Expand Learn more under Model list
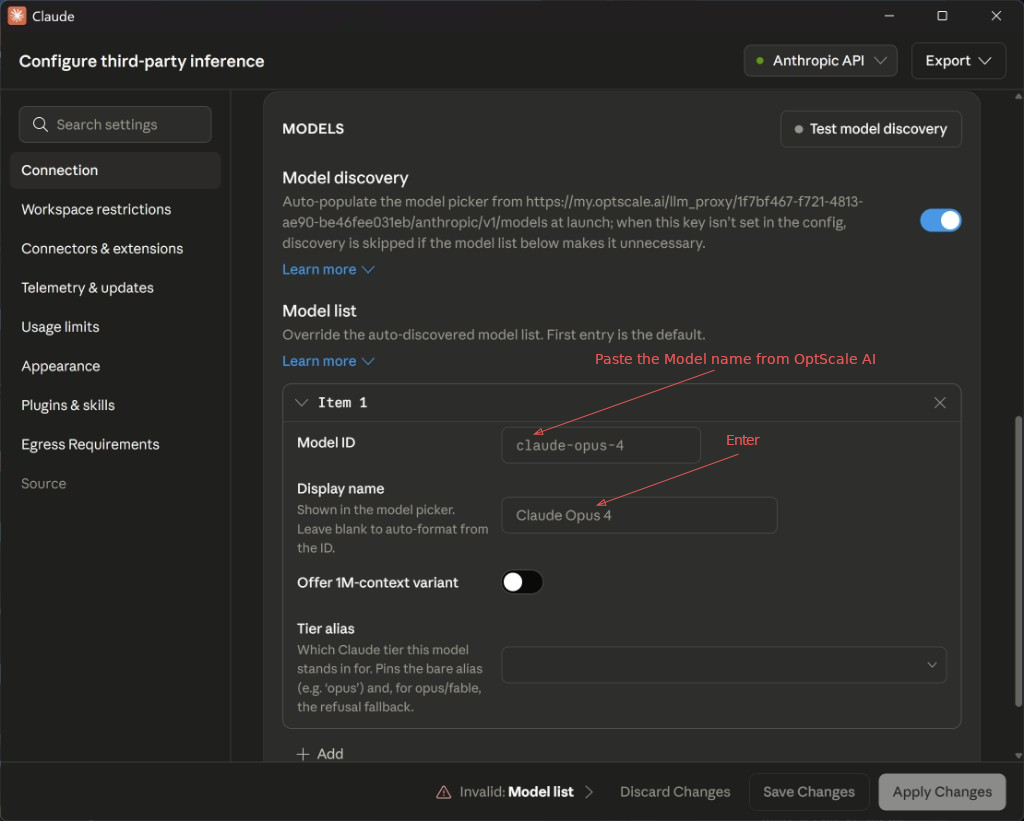Screen dimensions: 1024x821 click(328, 361)
